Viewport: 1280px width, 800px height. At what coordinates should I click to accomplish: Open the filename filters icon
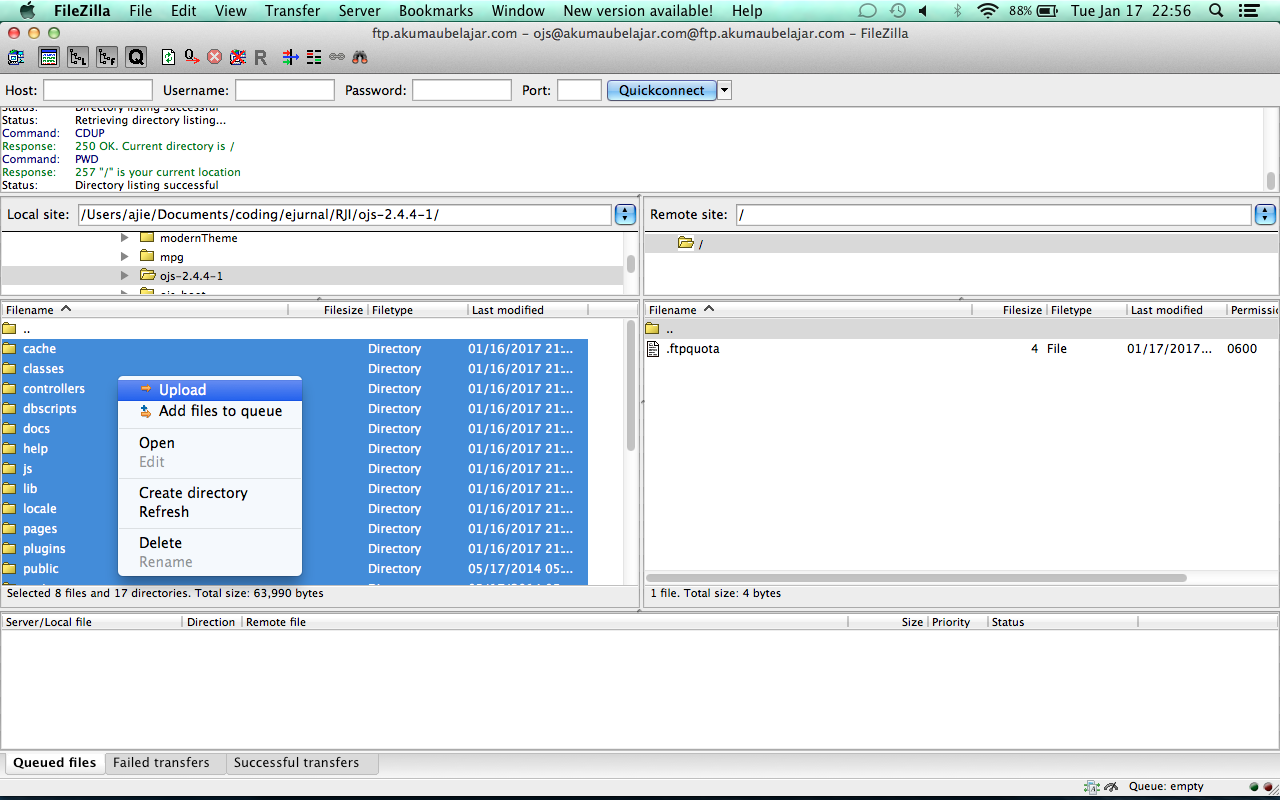pyautogui.click(x=314, y=58)
